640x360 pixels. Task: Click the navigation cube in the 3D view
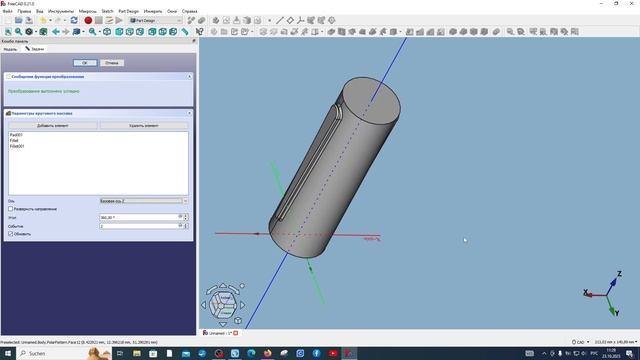click(223, 304)
